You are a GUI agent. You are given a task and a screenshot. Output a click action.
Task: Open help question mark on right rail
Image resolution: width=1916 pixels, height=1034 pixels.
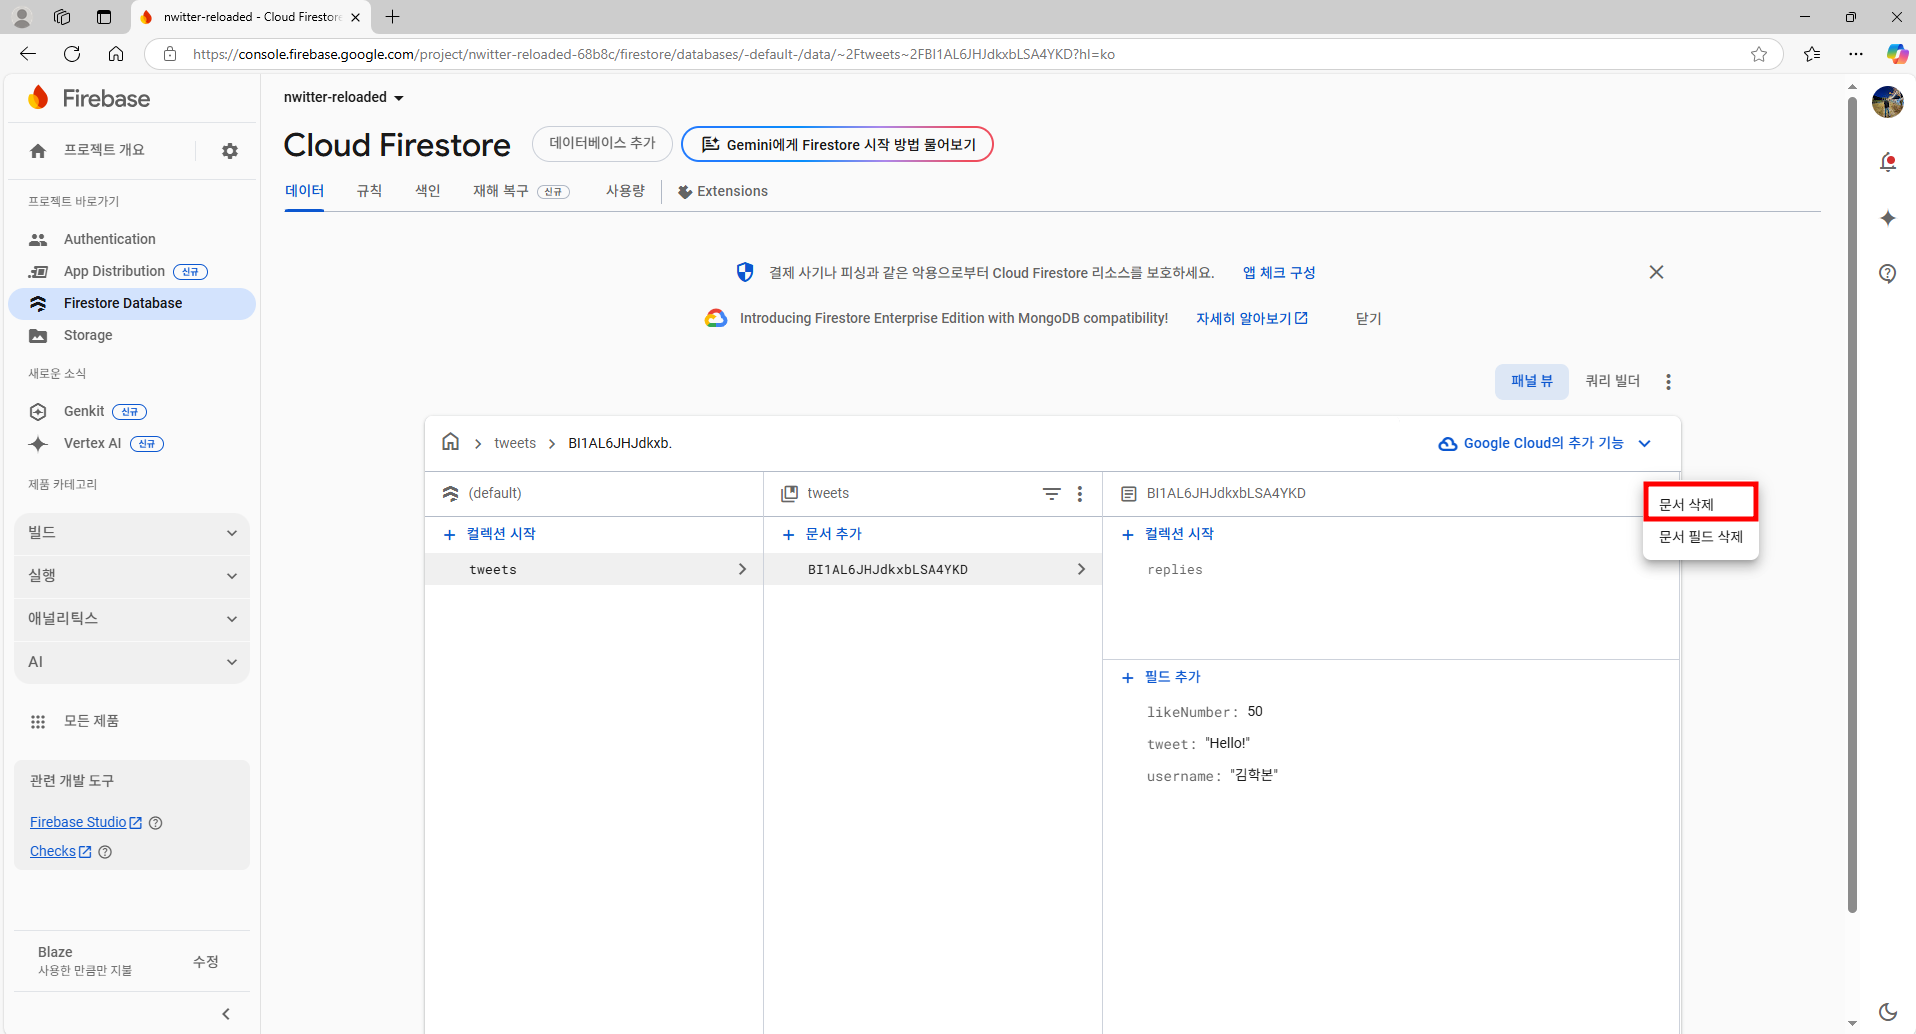coord(1888,273)
